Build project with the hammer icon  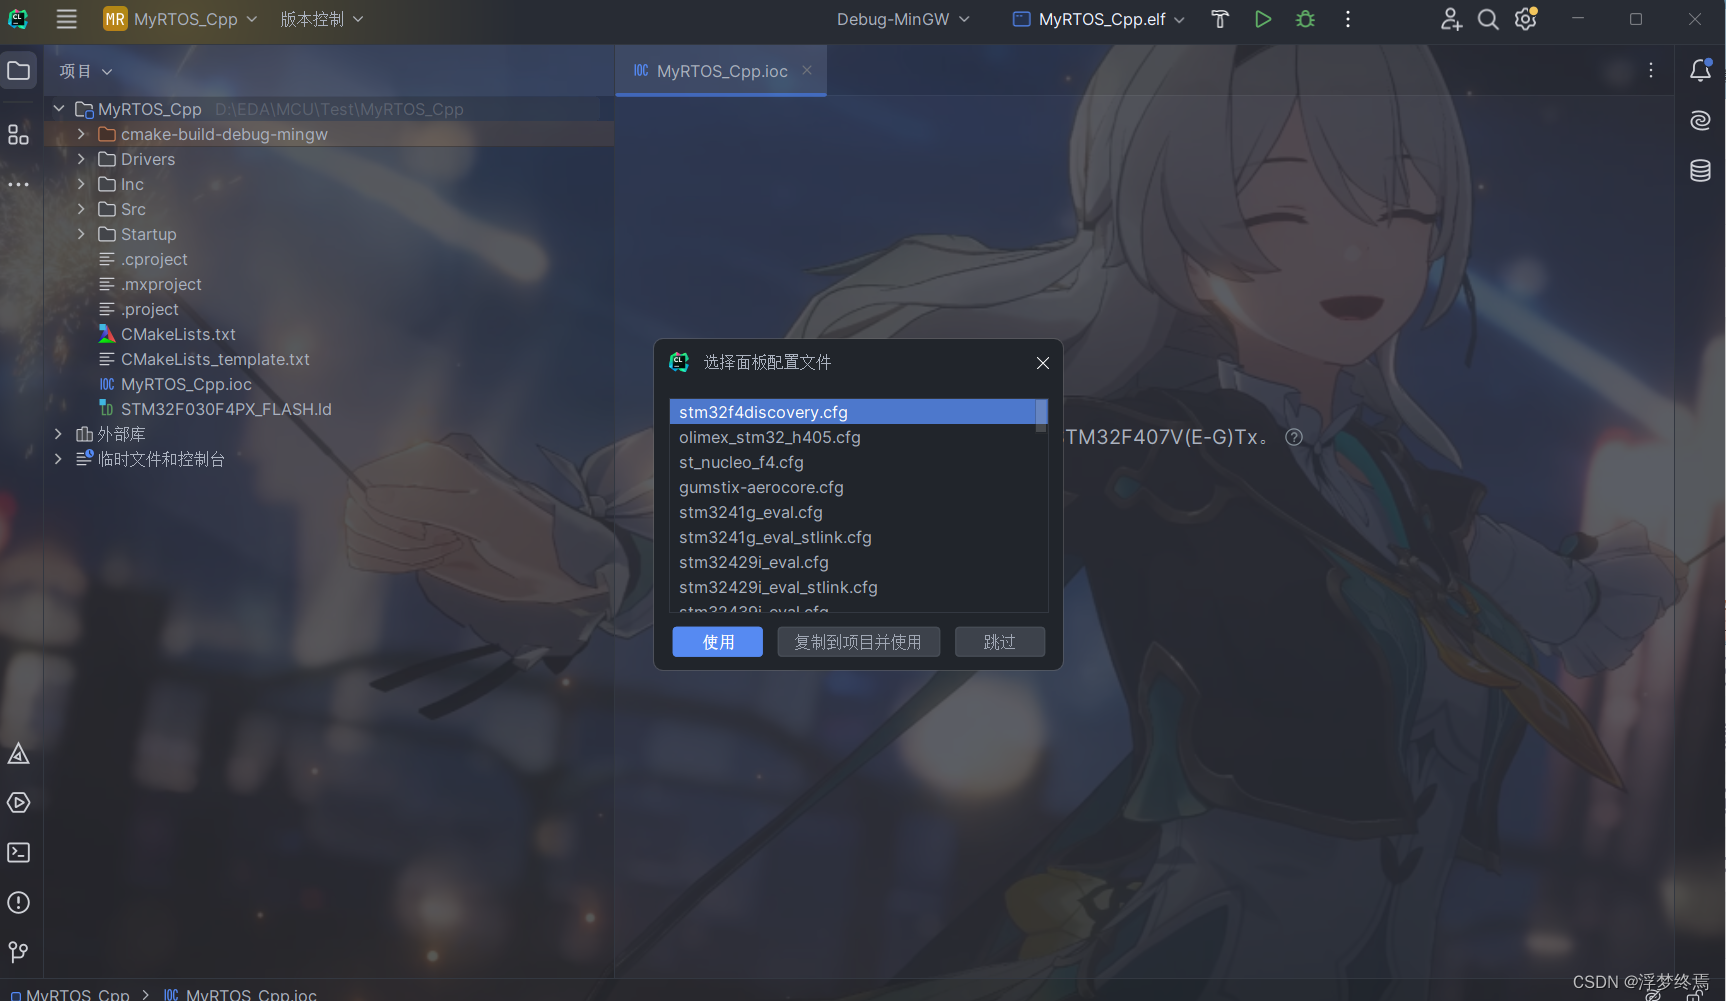tap(1219, 19)
